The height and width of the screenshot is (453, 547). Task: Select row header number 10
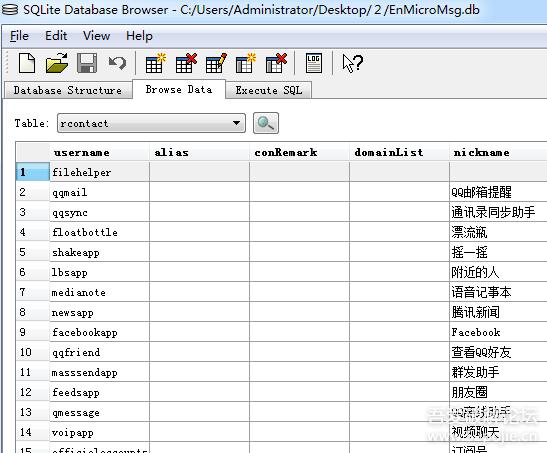tap(33, 352)
